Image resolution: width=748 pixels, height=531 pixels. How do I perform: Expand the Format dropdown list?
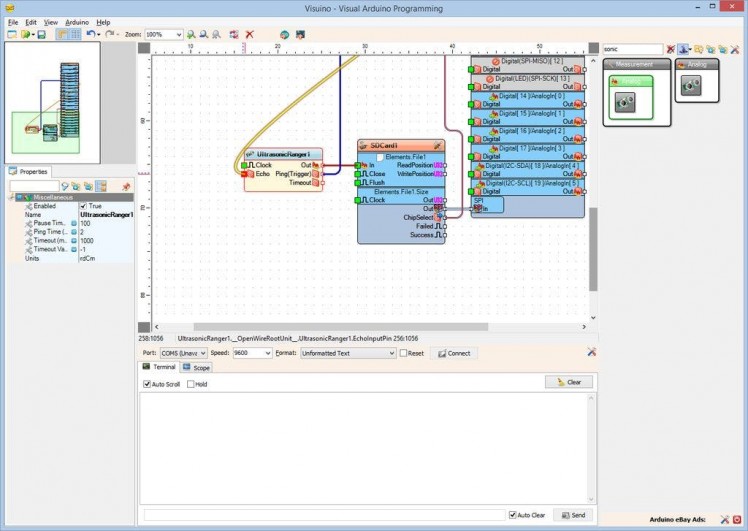[x=391, y=353]
